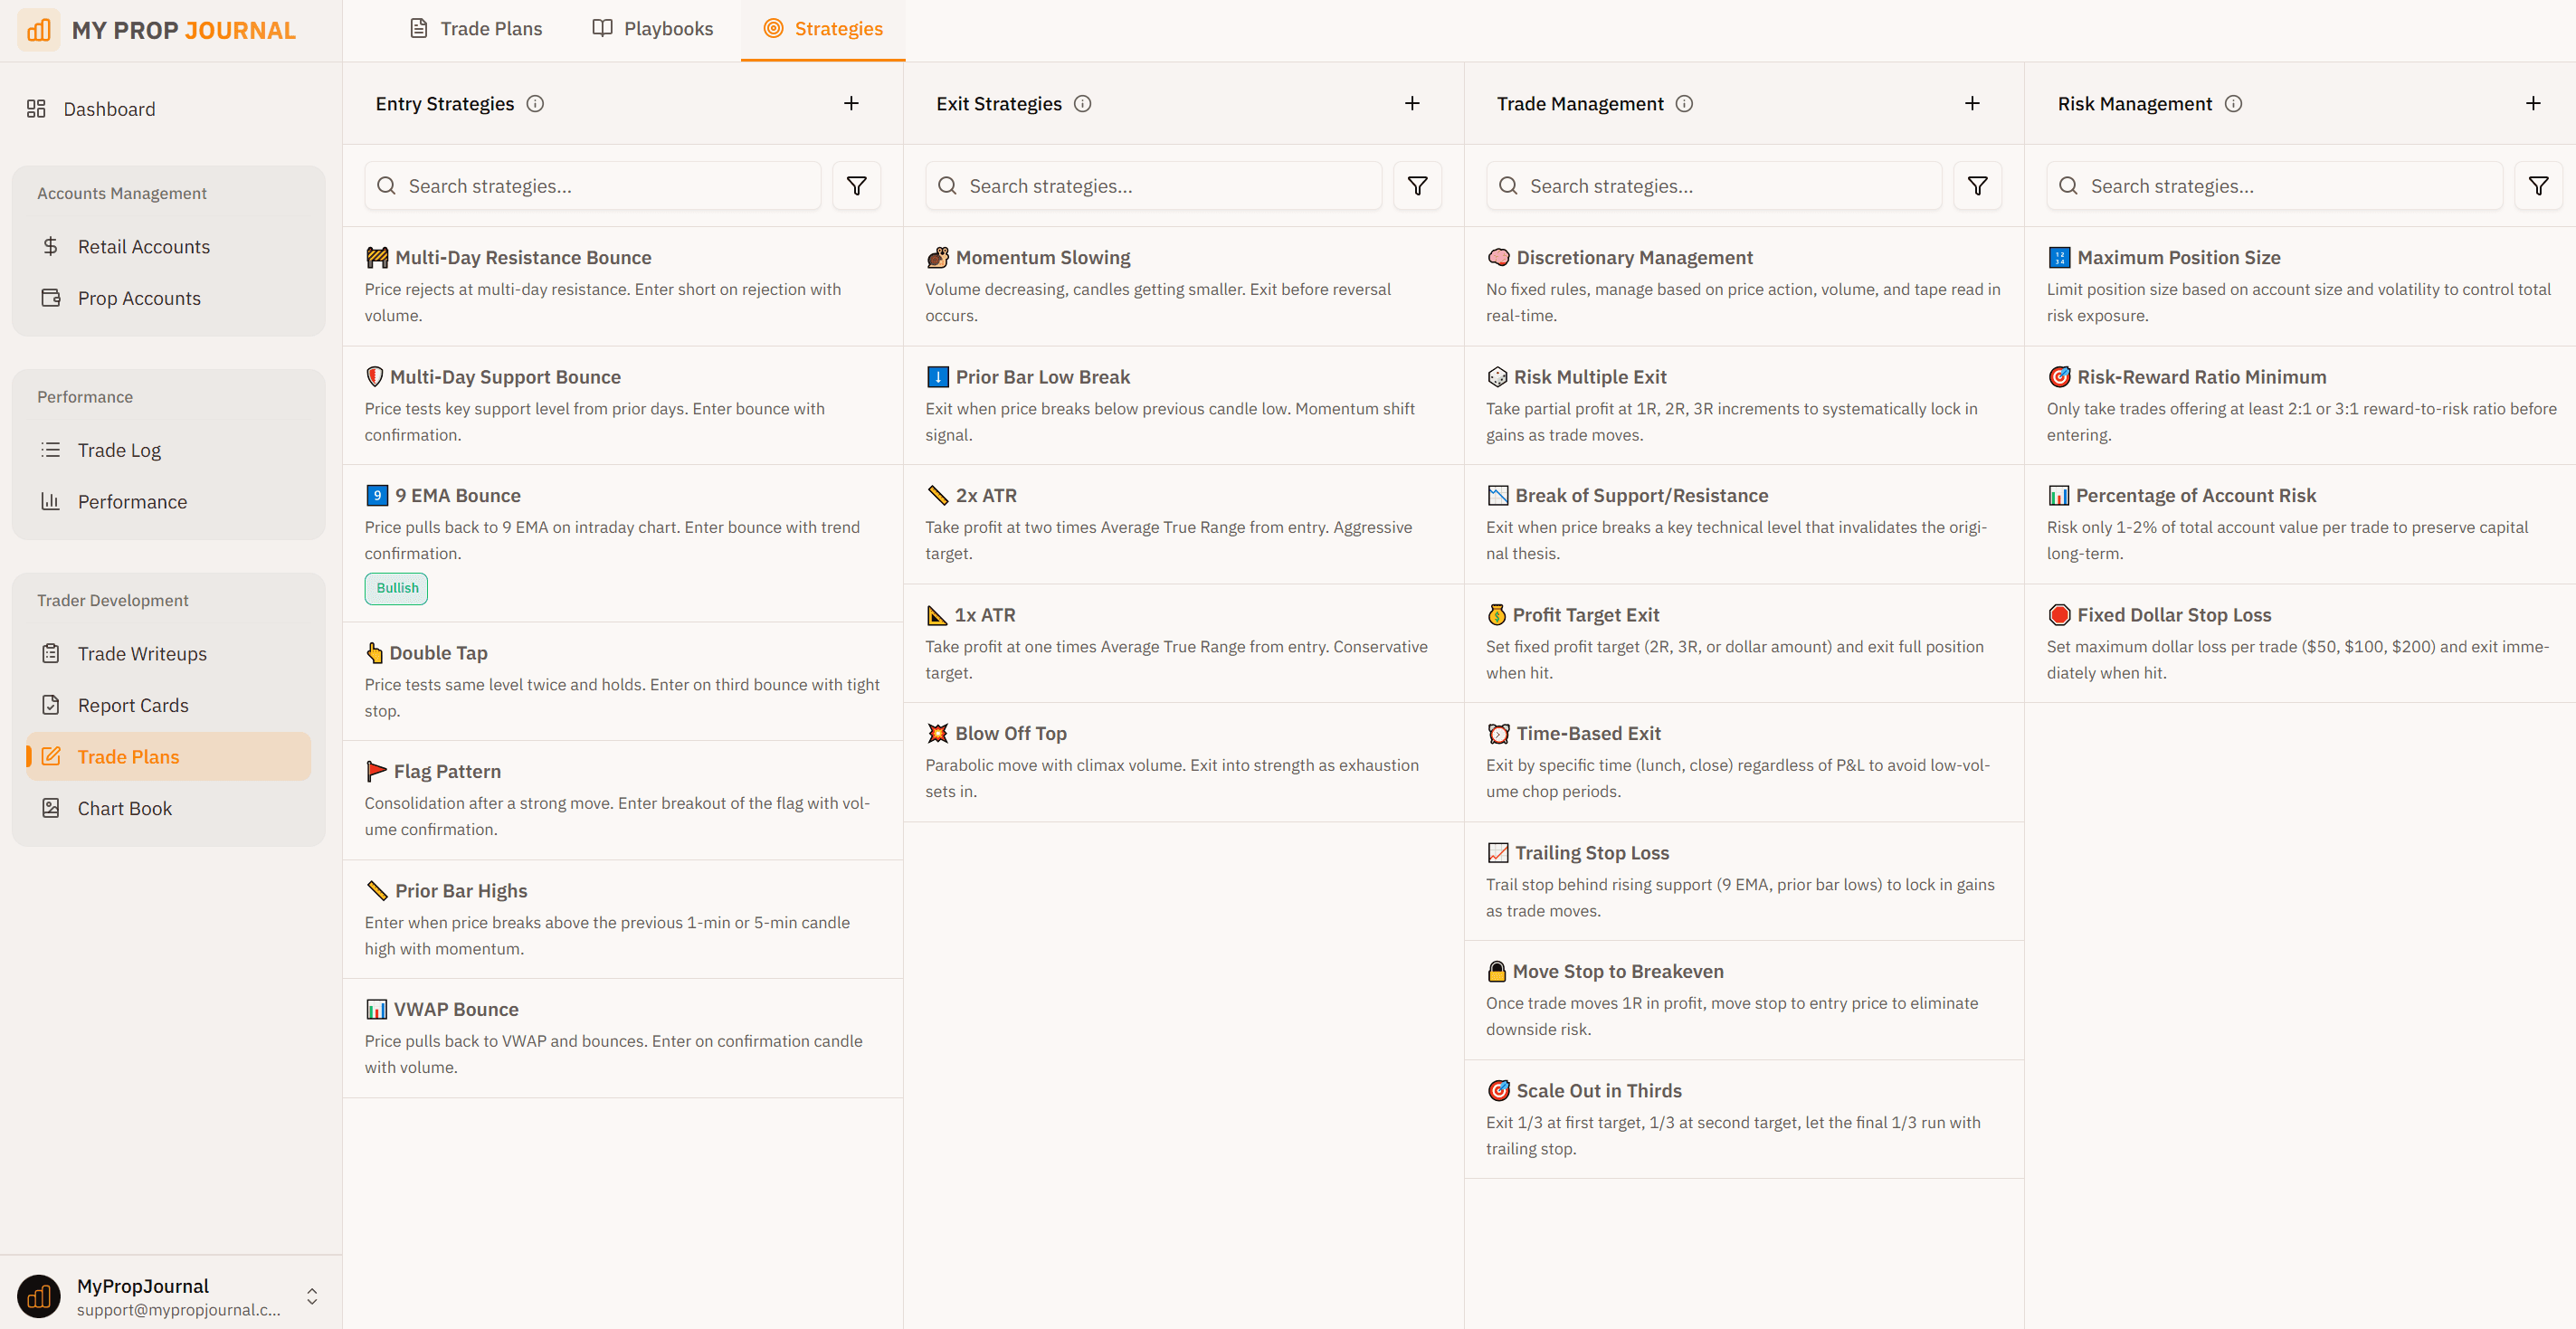2576x1329 pixels.
Task: Open the filter for Trade Management
Action: pos(1978,186)
